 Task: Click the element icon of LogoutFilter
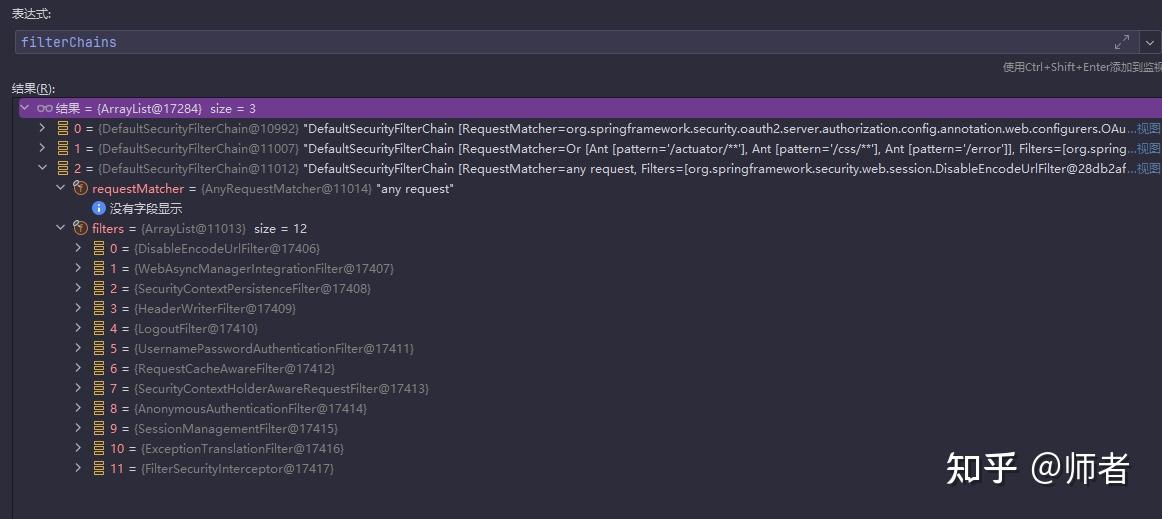99,328
